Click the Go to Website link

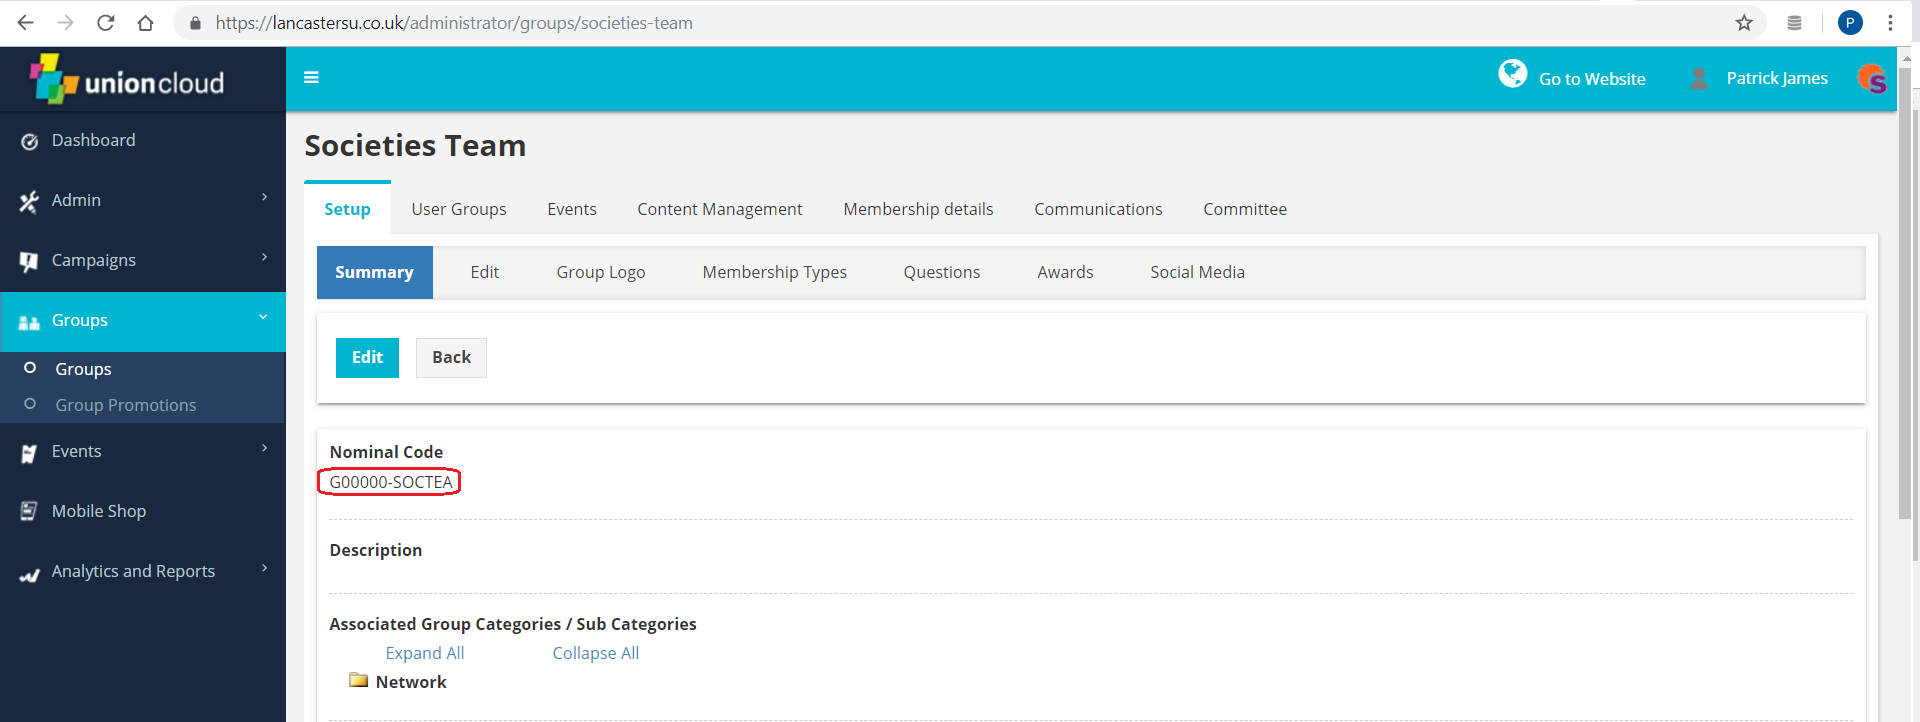[x=1592, y=79]
